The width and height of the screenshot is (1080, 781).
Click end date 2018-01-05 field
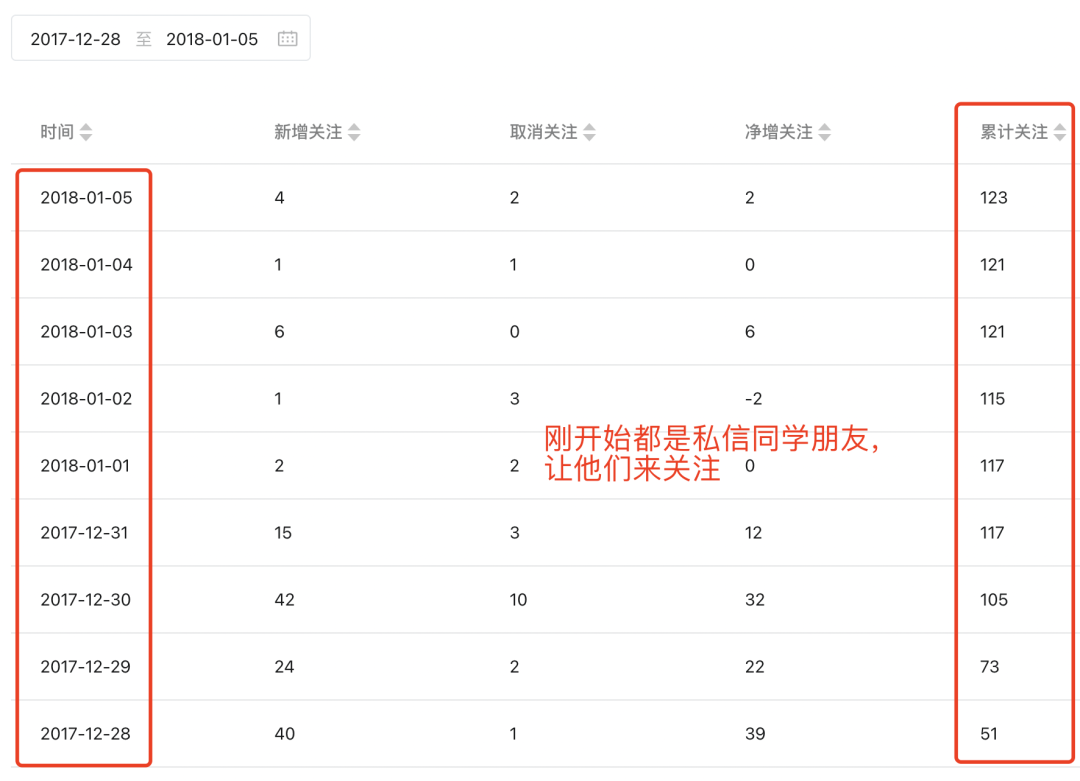click(x=212, y=39)
